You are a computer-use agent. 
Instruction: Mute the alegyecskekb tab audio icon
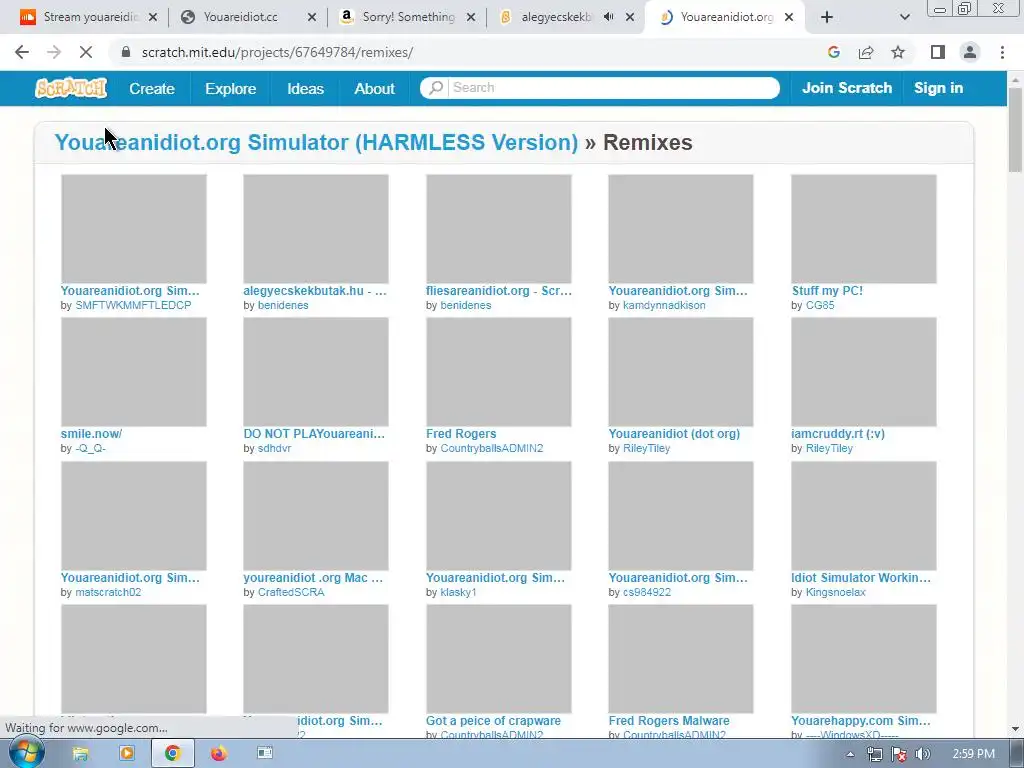pos(608,17)
